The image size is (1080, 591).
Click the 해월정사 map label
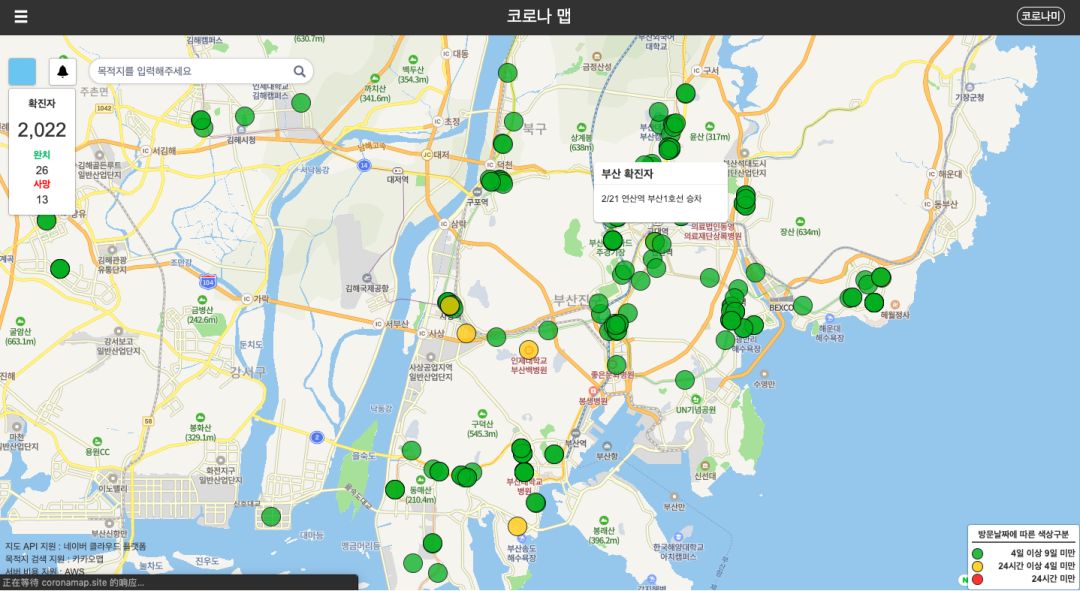point(895,315)
